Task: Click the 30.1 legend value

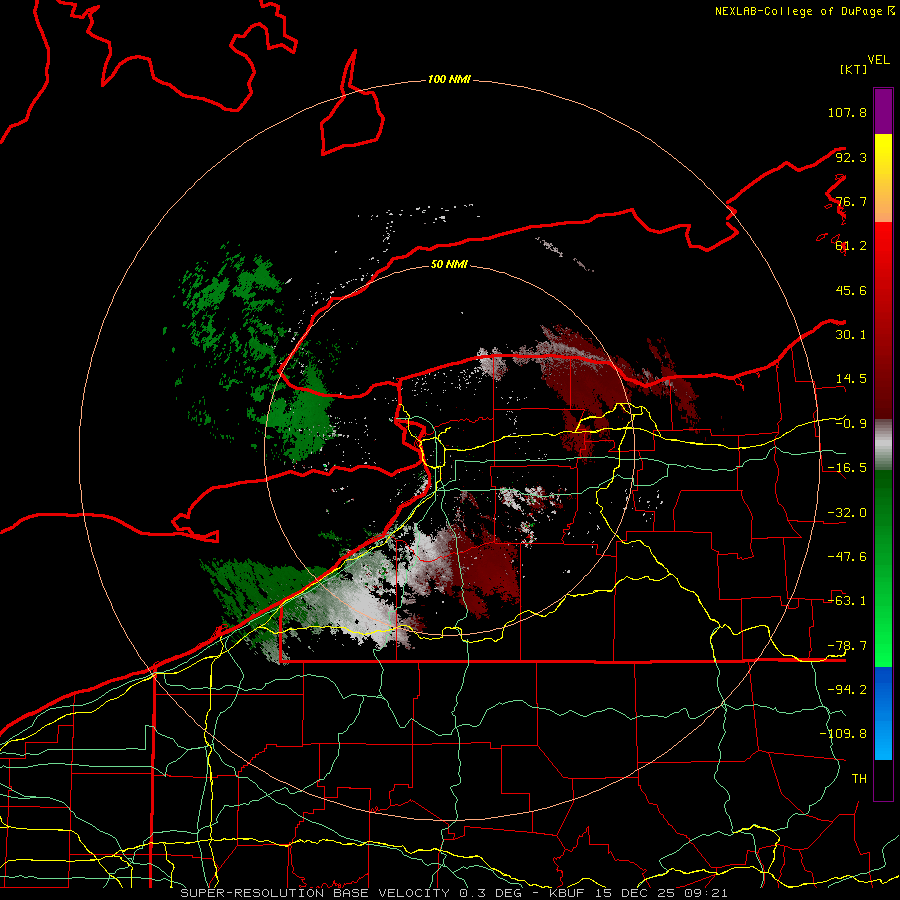Action: pos(851,335)
